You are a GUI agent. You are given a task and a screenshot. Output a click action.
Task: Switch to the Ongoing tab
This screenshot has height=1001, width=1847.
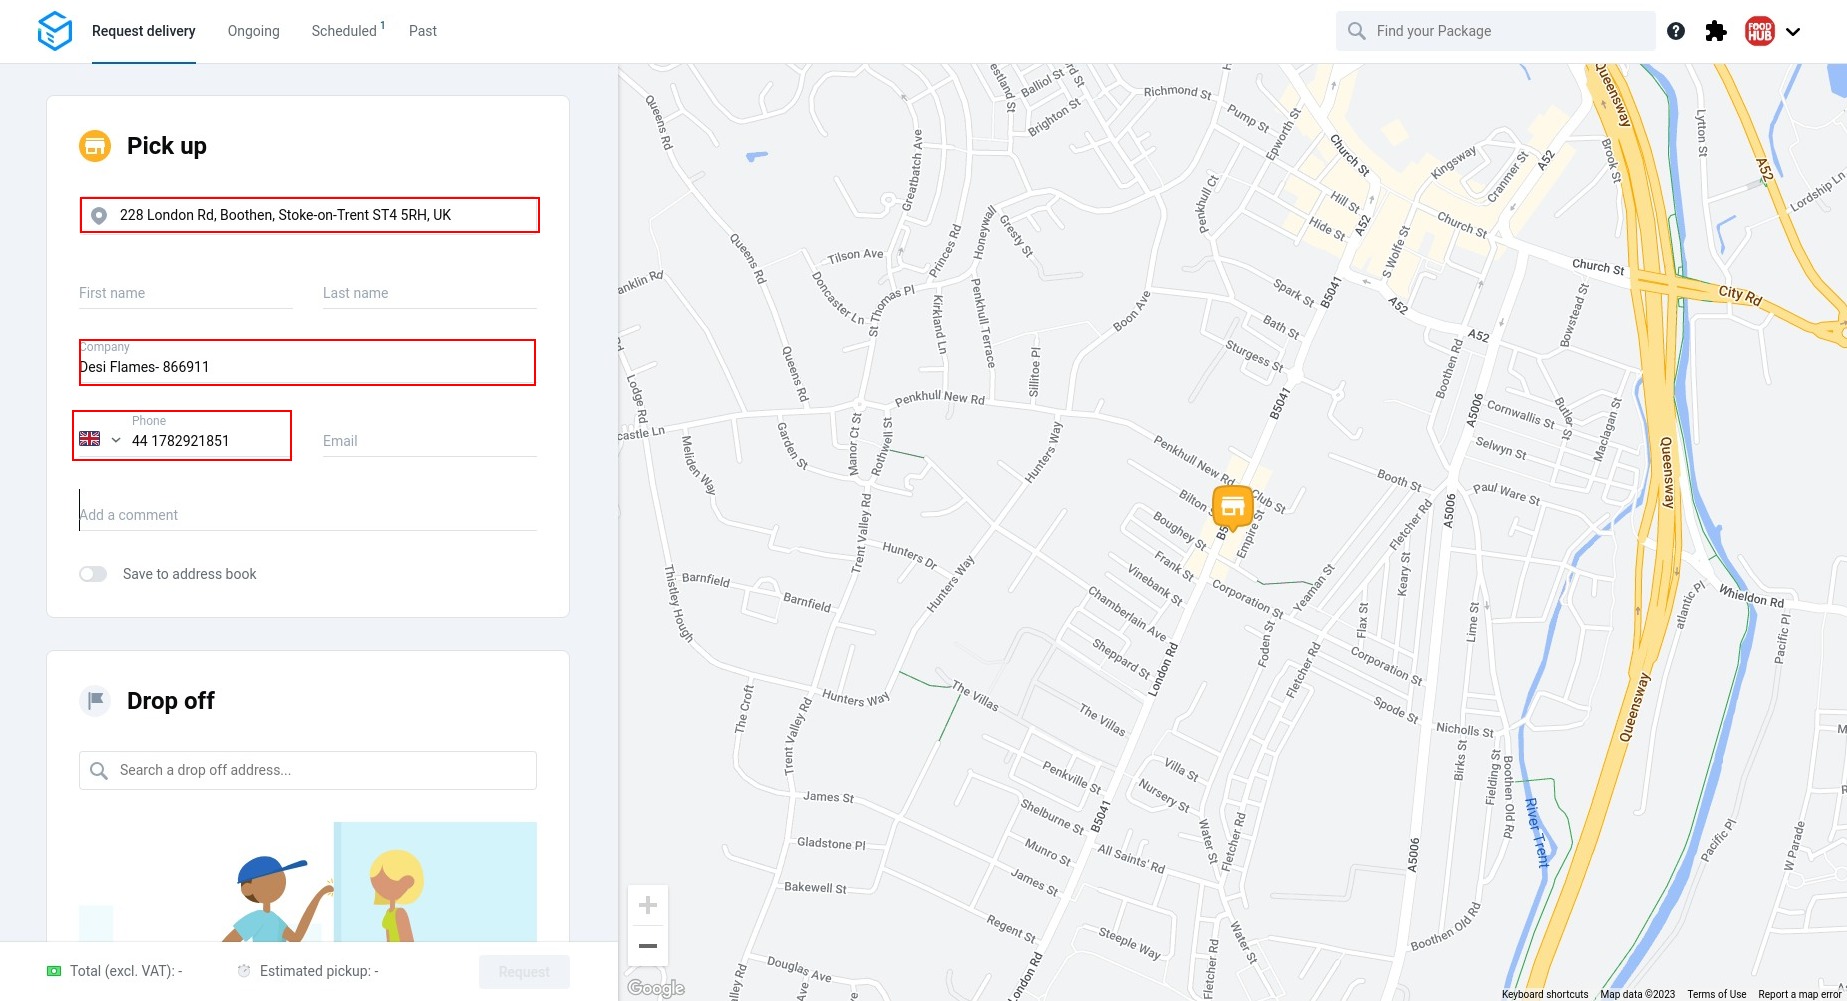pos(254,31)
